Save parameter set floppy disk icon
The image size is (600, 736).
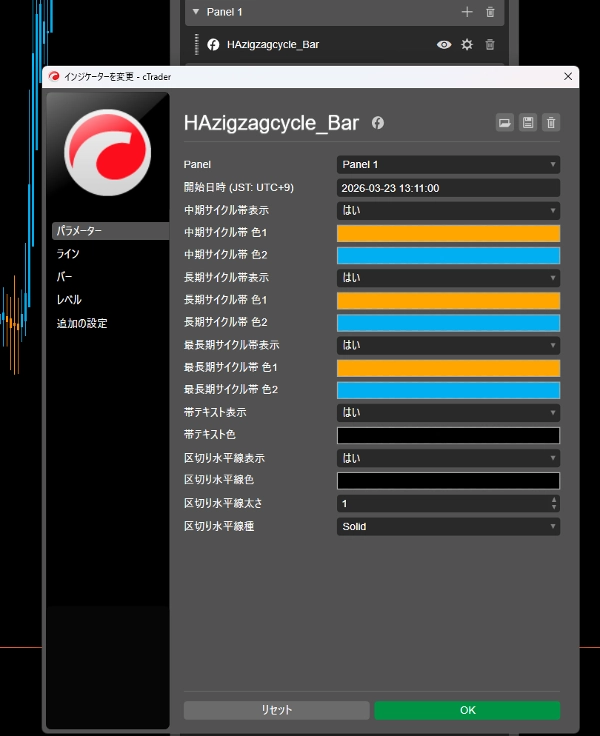coord(528,123)
